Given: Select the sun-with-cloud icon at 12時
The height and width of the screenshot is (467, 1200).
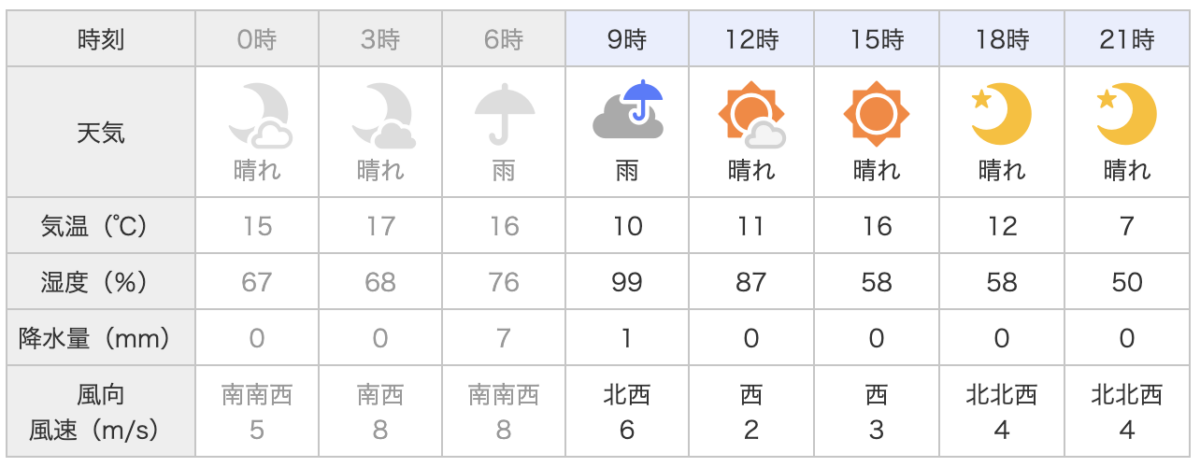Looking at the screenshot, I should click(752, 114).
